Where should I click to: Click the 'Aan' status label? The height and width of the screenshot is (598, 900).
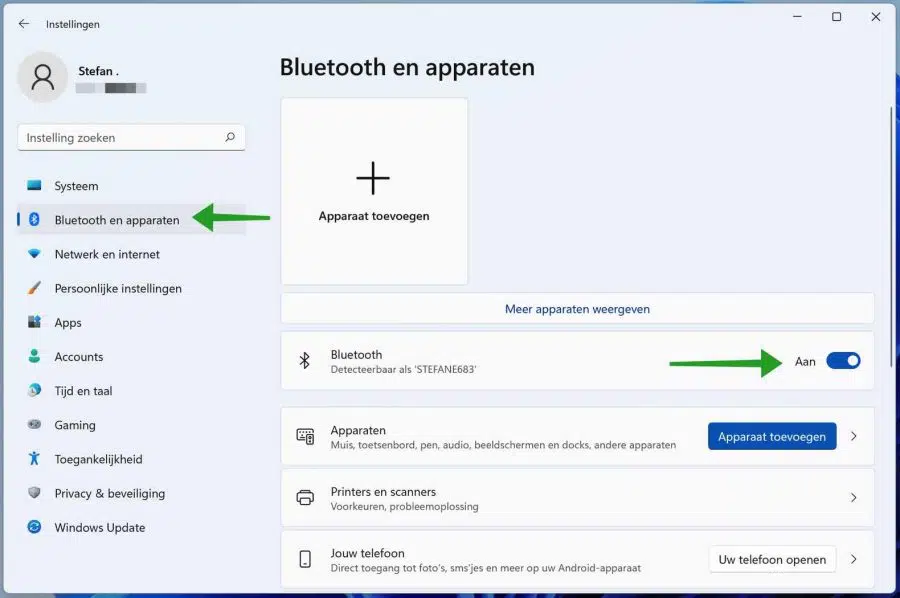coord(805,362)
